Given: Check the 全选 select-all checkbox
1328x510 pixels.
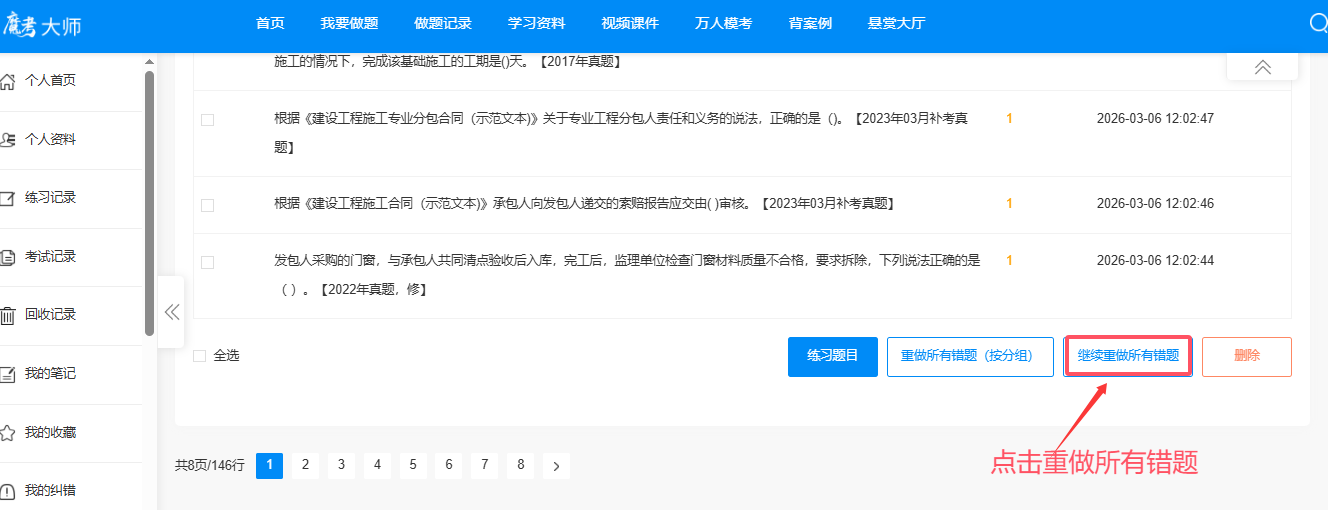Looking at the screenshot, I should tap(199, 355).
